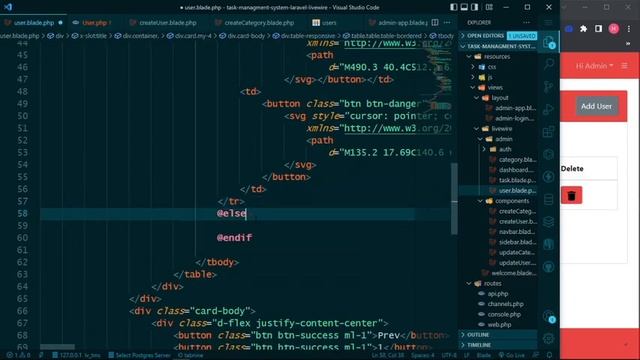Collapse the routes folder
640x360 pixels.
pyautogui.click(x=492, y=283)
